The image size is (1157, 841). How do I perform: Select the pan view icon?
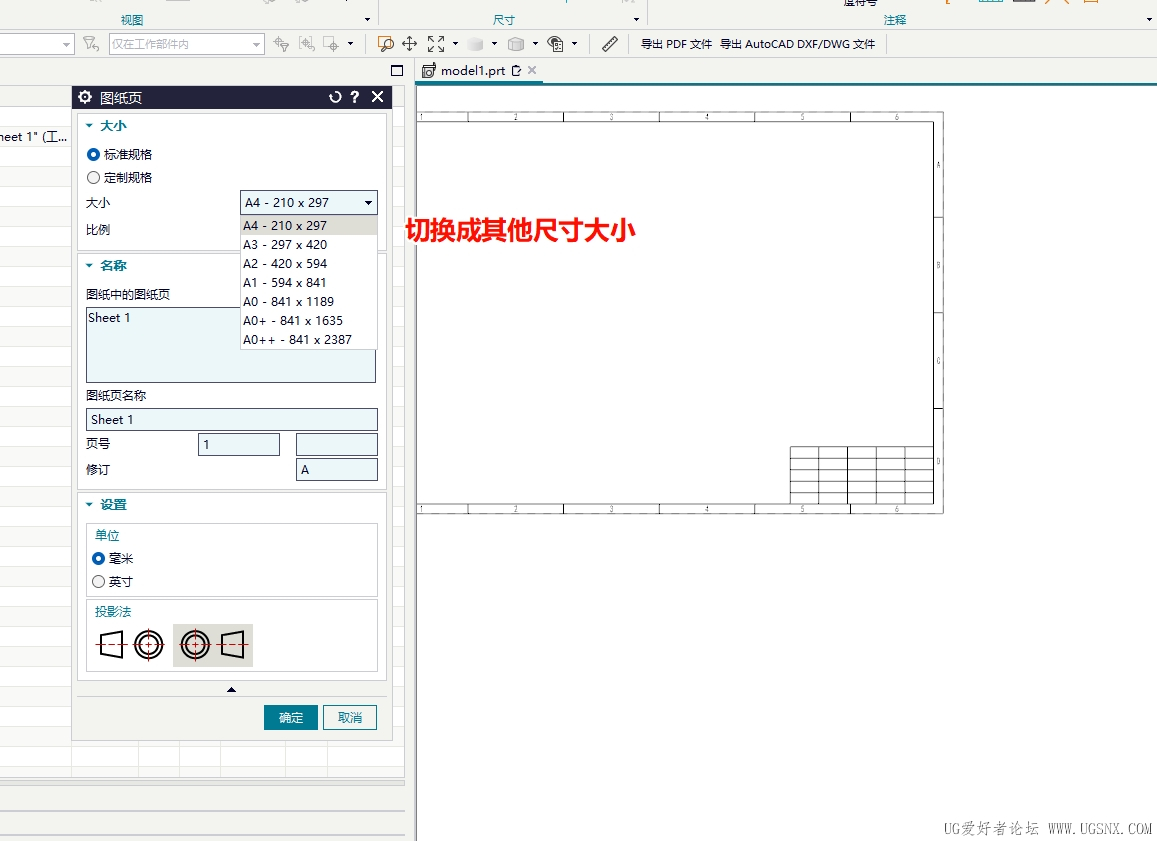[409, 44]
